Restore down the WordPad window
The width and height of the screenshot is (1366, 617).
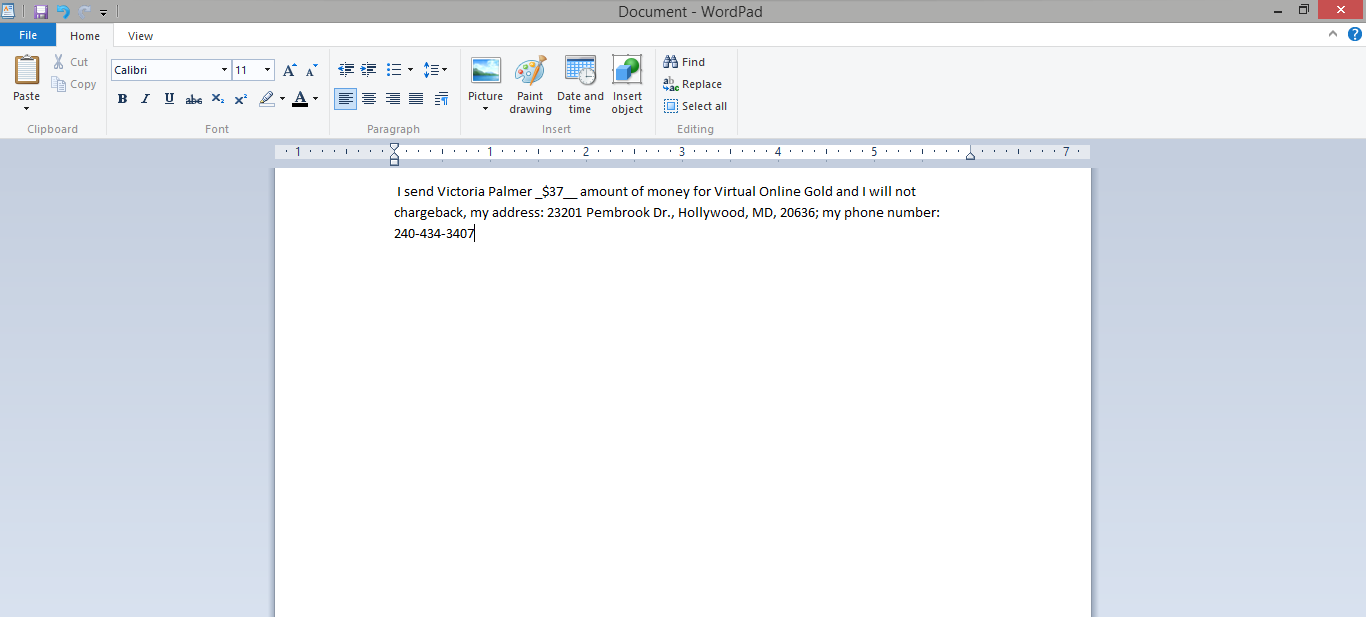coord(1303,9)
